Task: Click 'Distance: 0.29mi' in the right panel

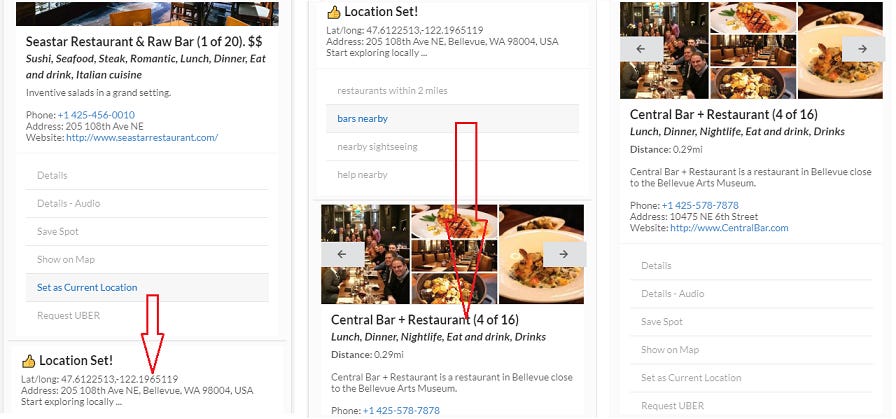Action: click(x=666, y=149)
